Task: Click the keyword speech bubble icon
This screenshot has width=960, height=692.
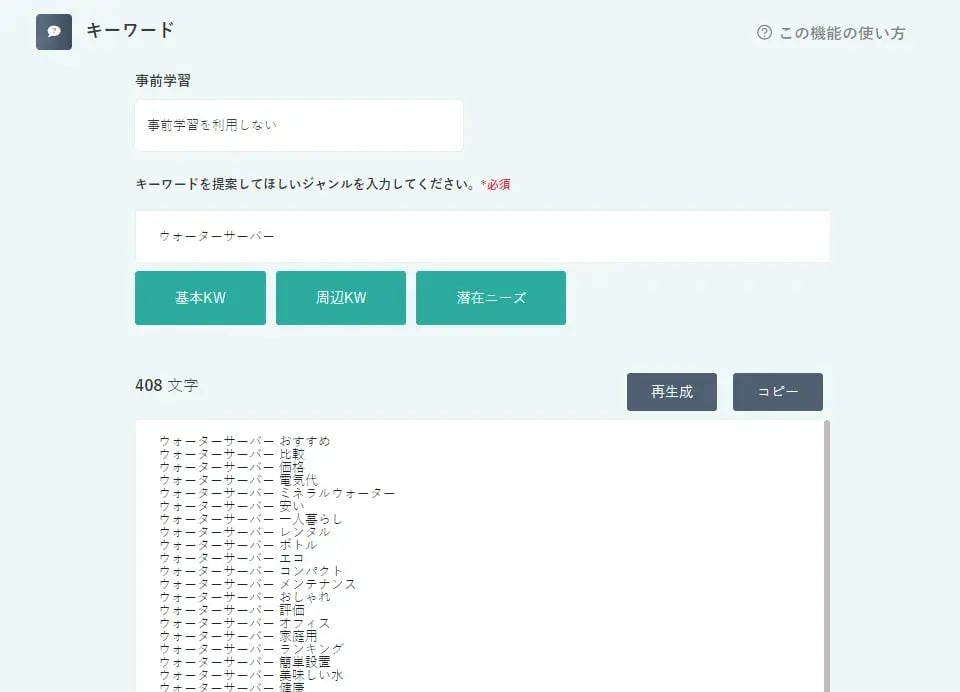Action: (54, 32)
